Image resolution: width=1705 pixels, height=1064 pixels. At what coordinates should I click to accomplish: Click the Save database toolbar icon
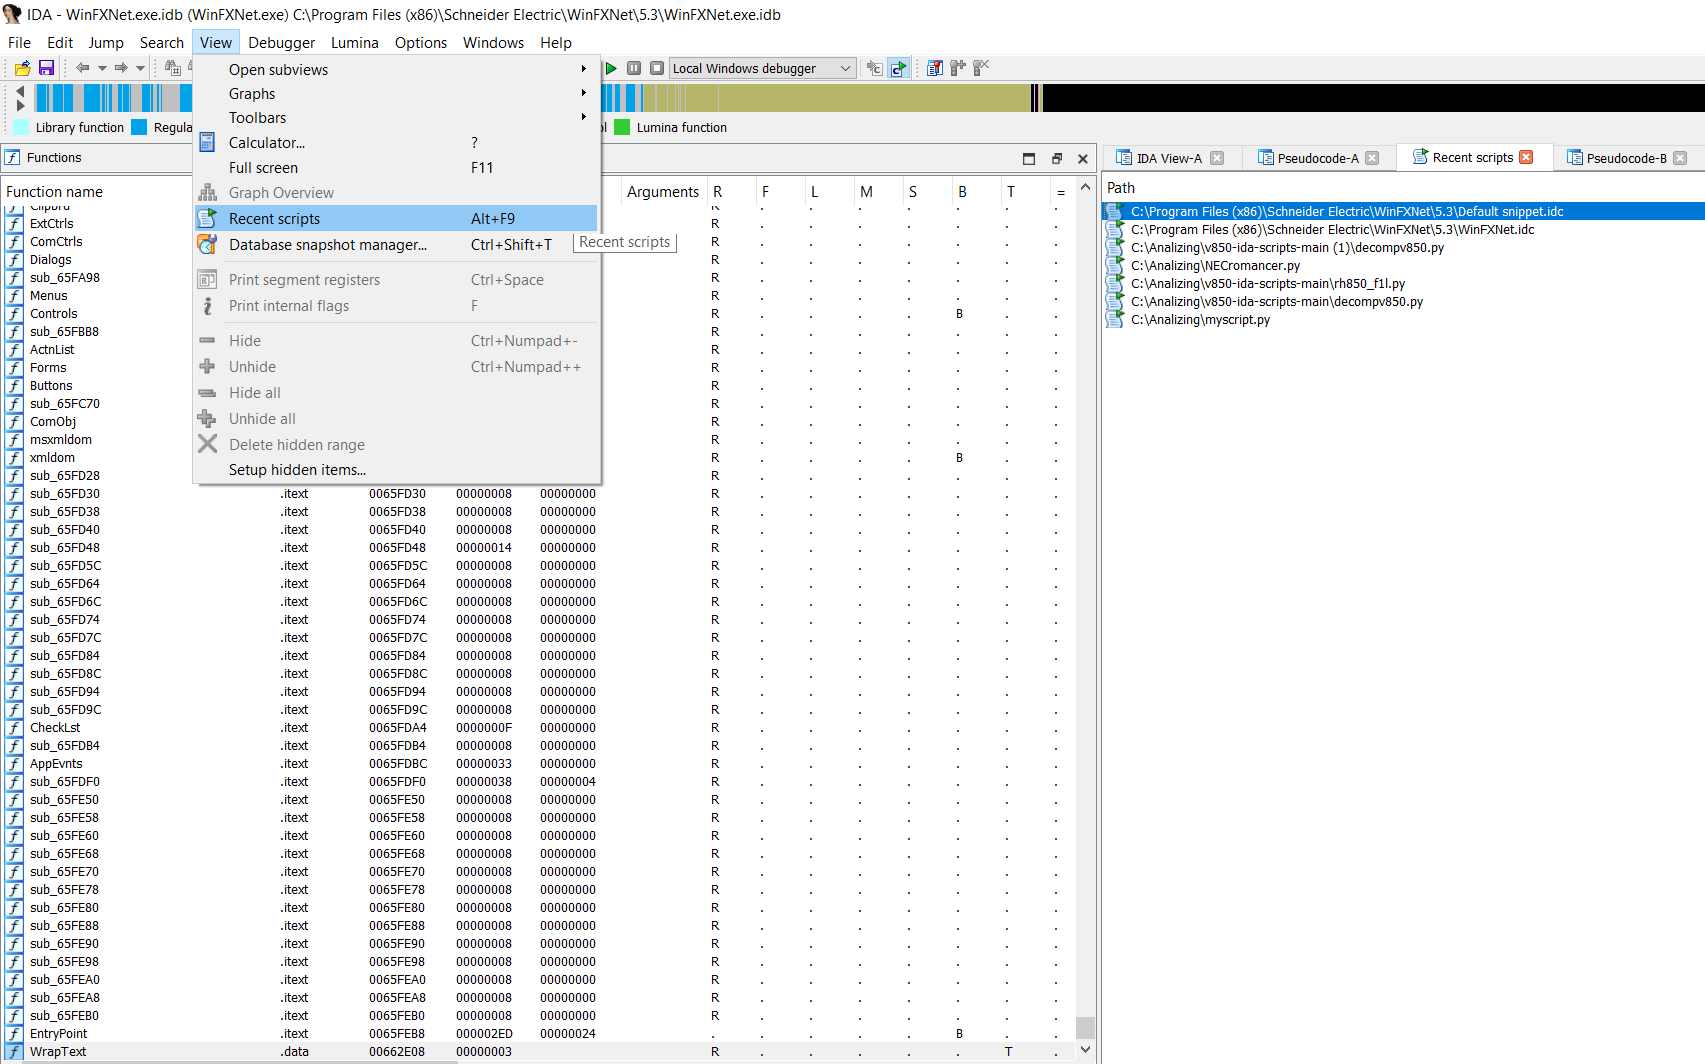click(x=46, y=68)
